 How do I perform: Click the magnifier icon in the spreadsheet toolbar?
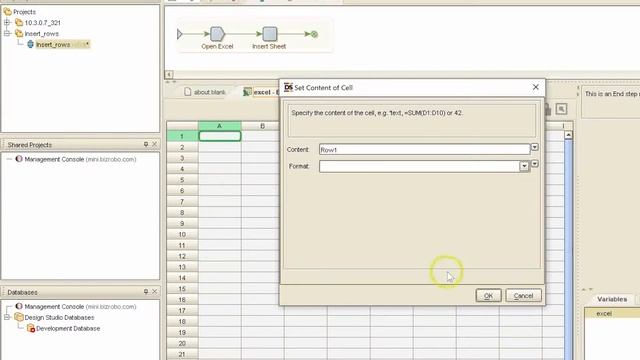pyautogui.click(x=561, y=109)
